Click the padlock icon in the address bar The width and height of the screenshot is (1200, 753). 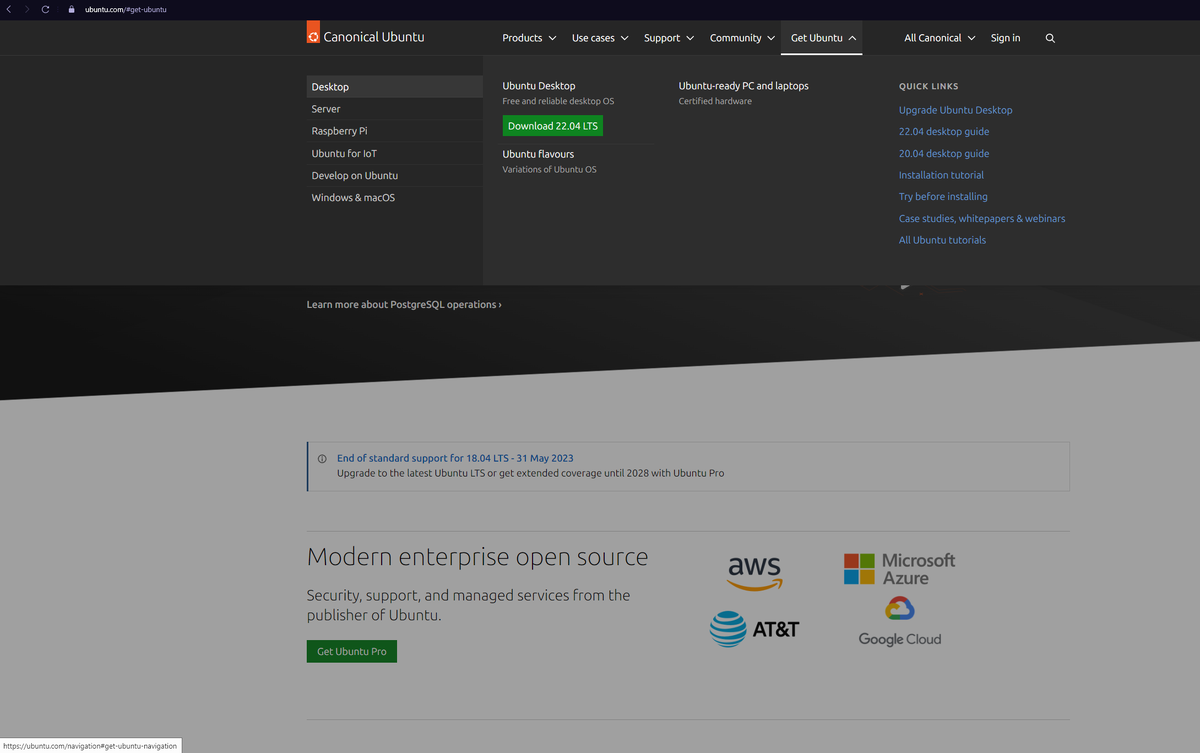pos(70,9)
